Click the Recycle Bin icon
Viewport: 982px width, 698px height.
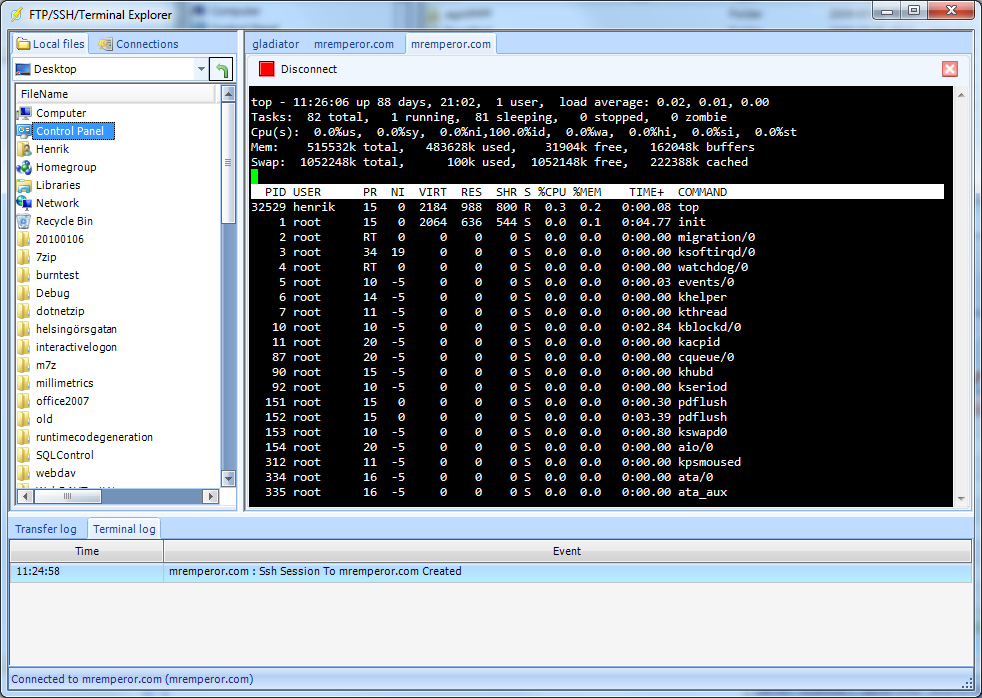pyautogui.click(x=25, y=221)
